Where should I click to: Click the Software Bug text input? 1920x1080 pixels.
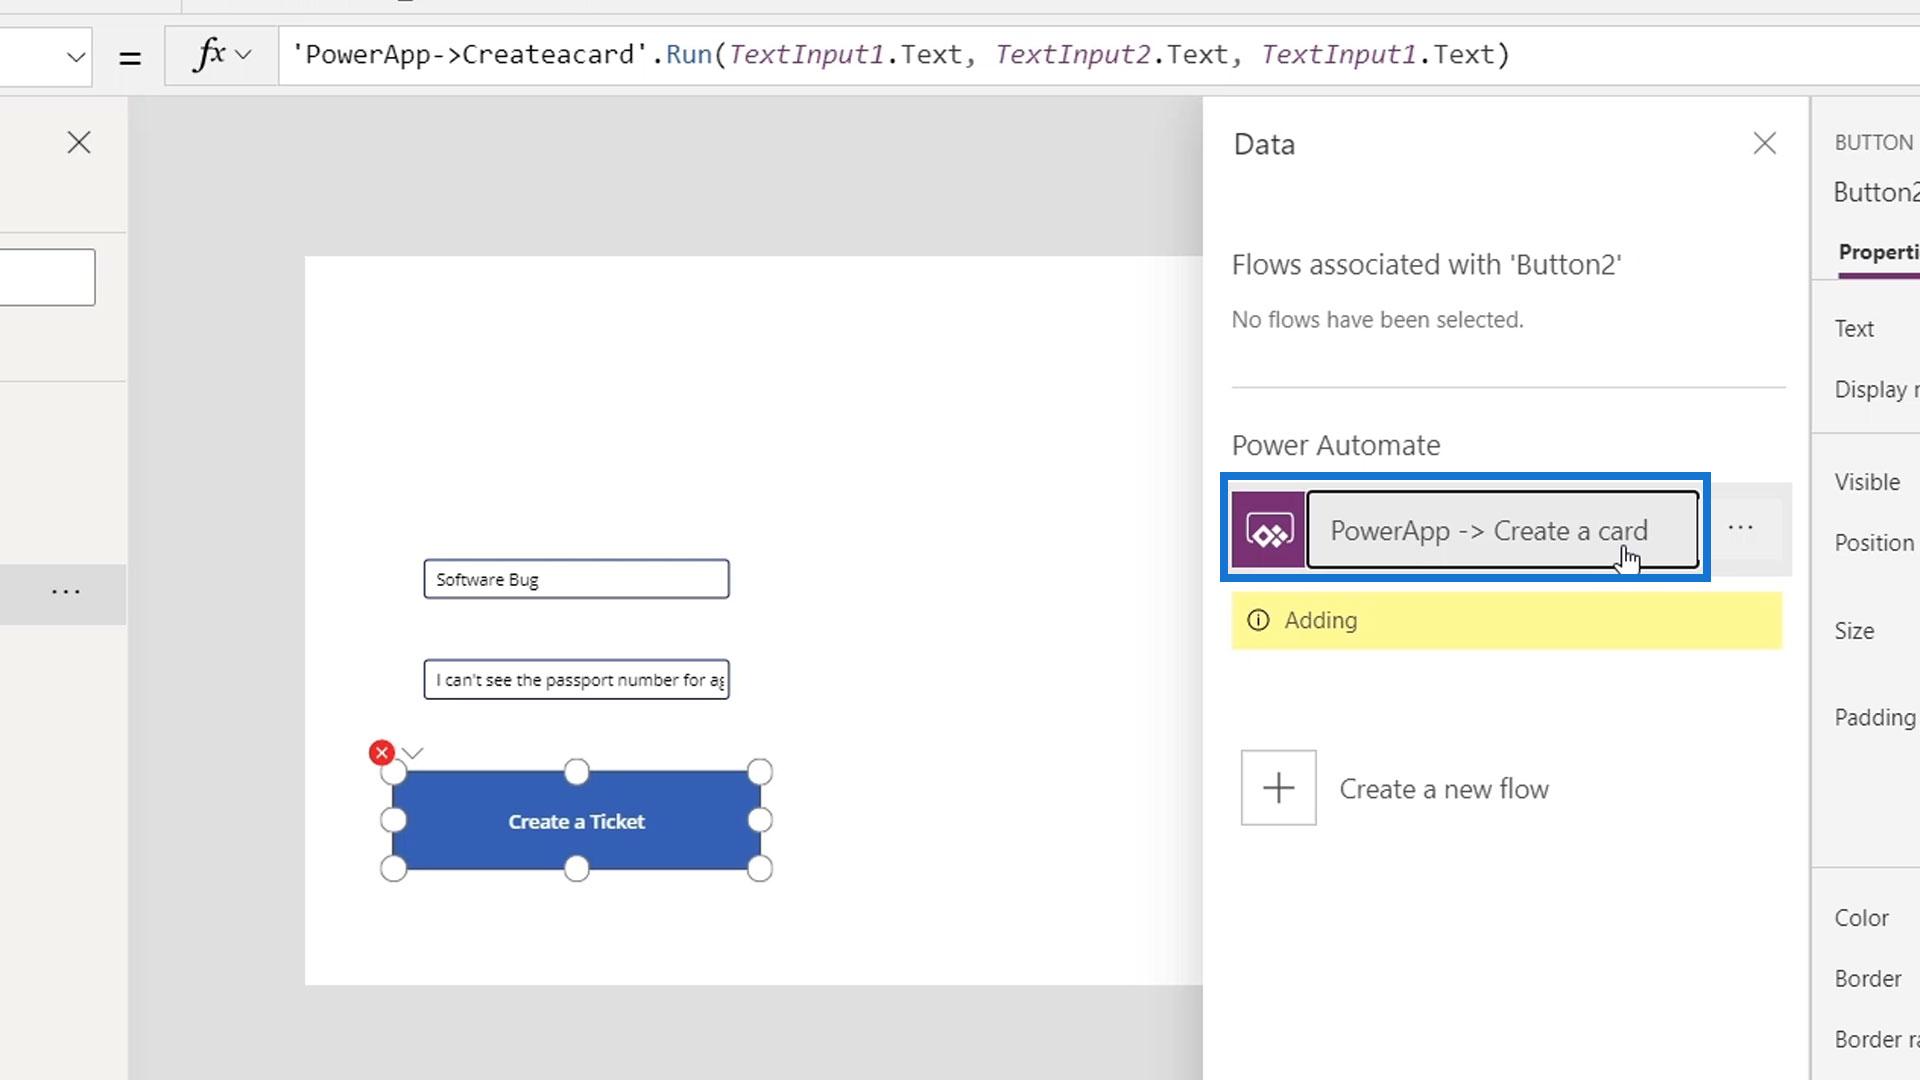[576, 579]
